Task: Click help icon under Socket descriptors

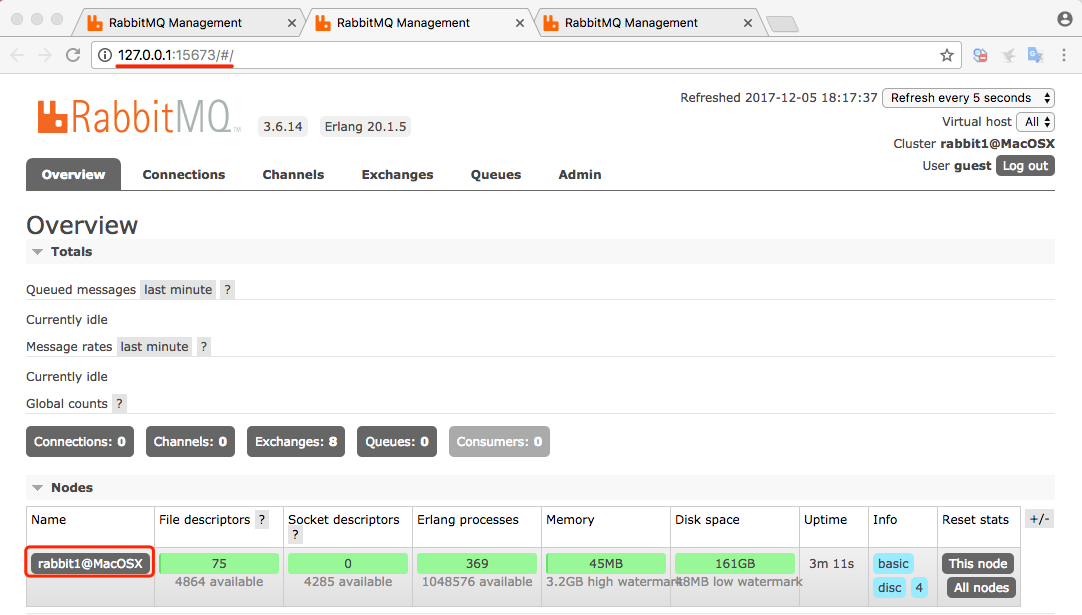Action: click(x=295, y=534)
